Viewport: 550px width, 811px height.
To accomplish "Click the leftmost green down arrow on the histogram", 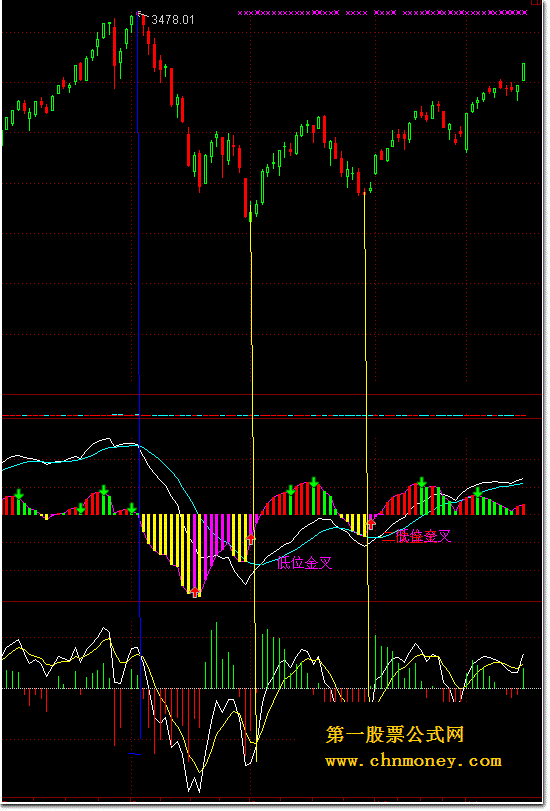I will click(x=19, y=494).
